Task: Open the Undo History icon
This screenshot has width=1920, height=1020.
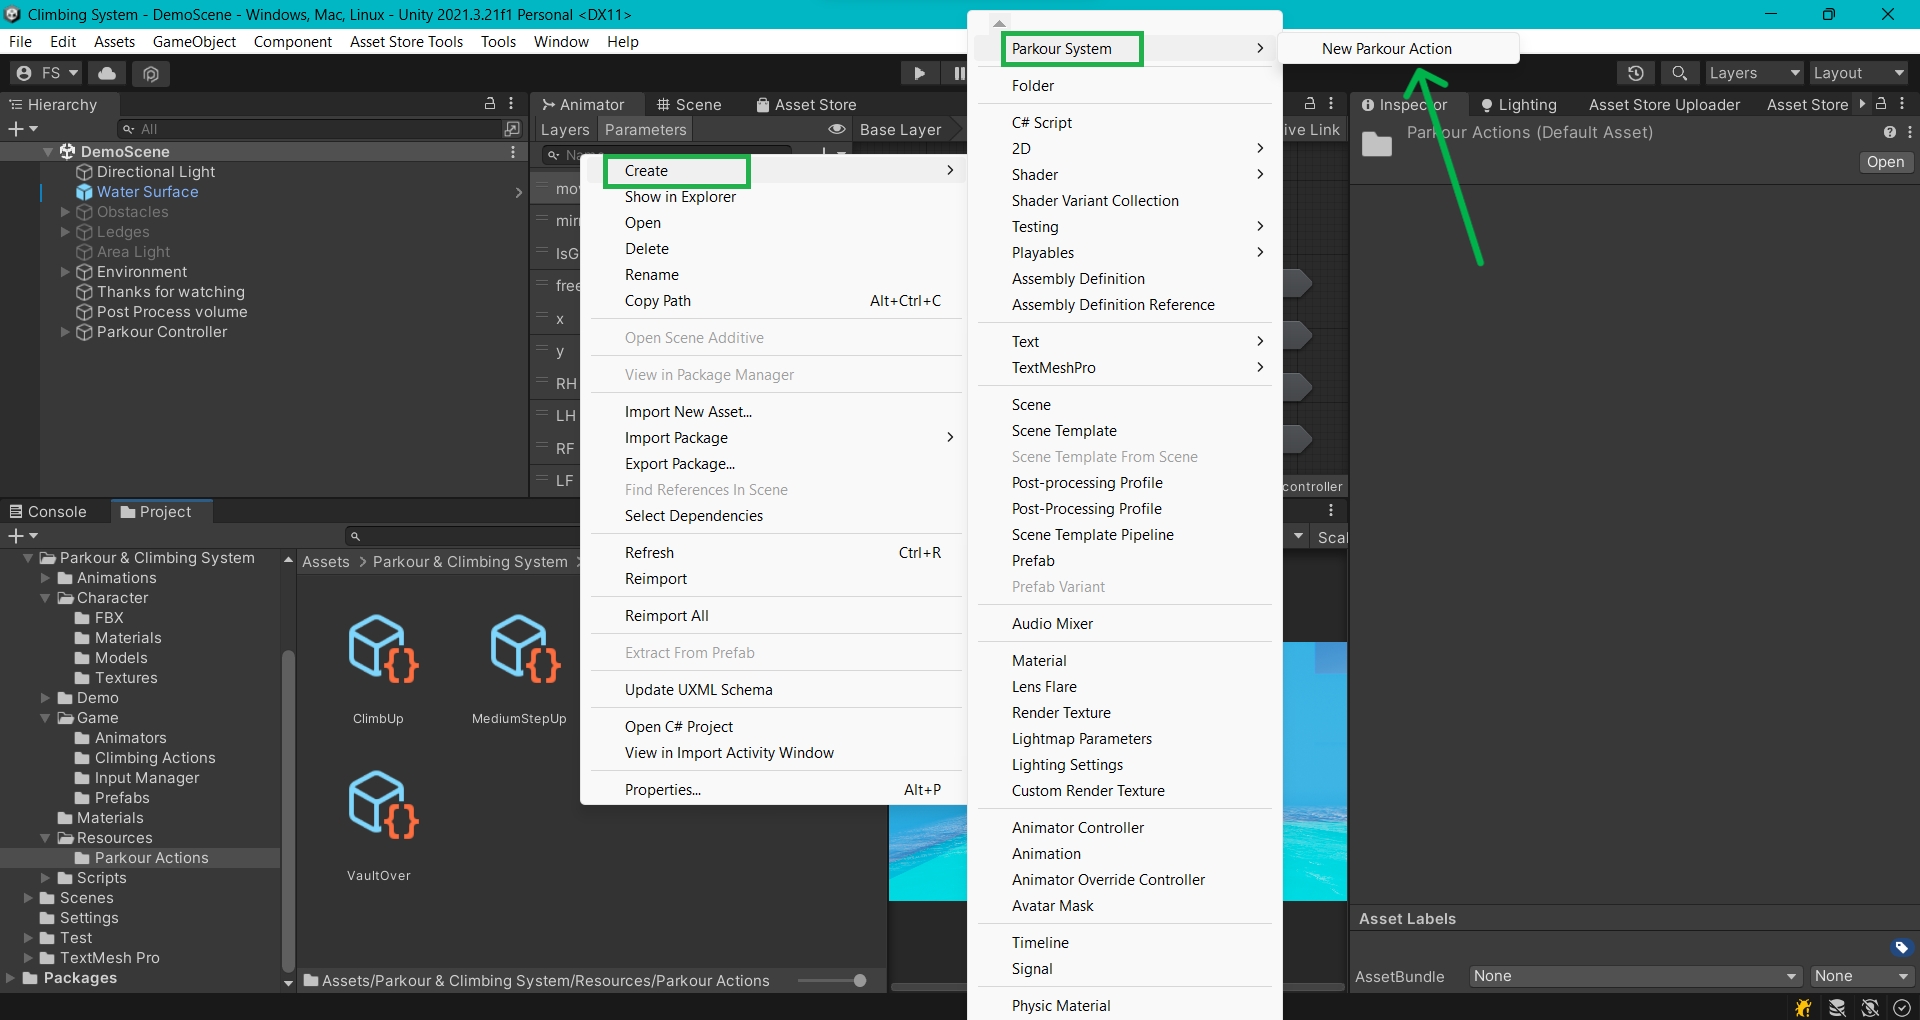Action: [1635, 73]
